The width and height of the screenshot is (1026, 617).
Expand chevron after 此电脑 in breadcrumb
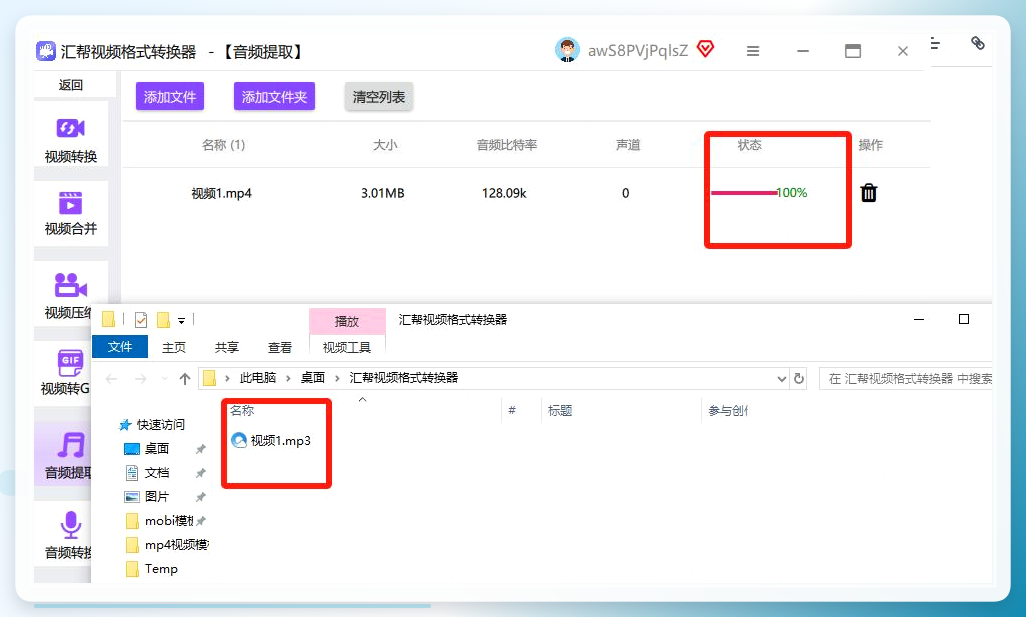click(288, 378)
